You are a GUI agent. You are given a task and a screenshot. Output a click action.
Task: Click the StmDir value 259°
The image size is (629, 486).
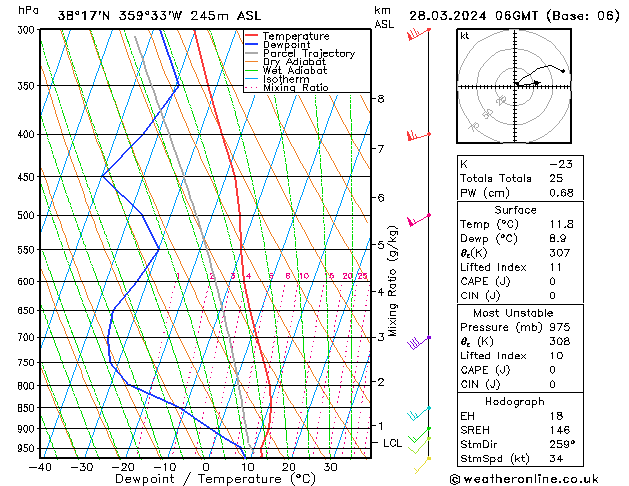[562, 445]
